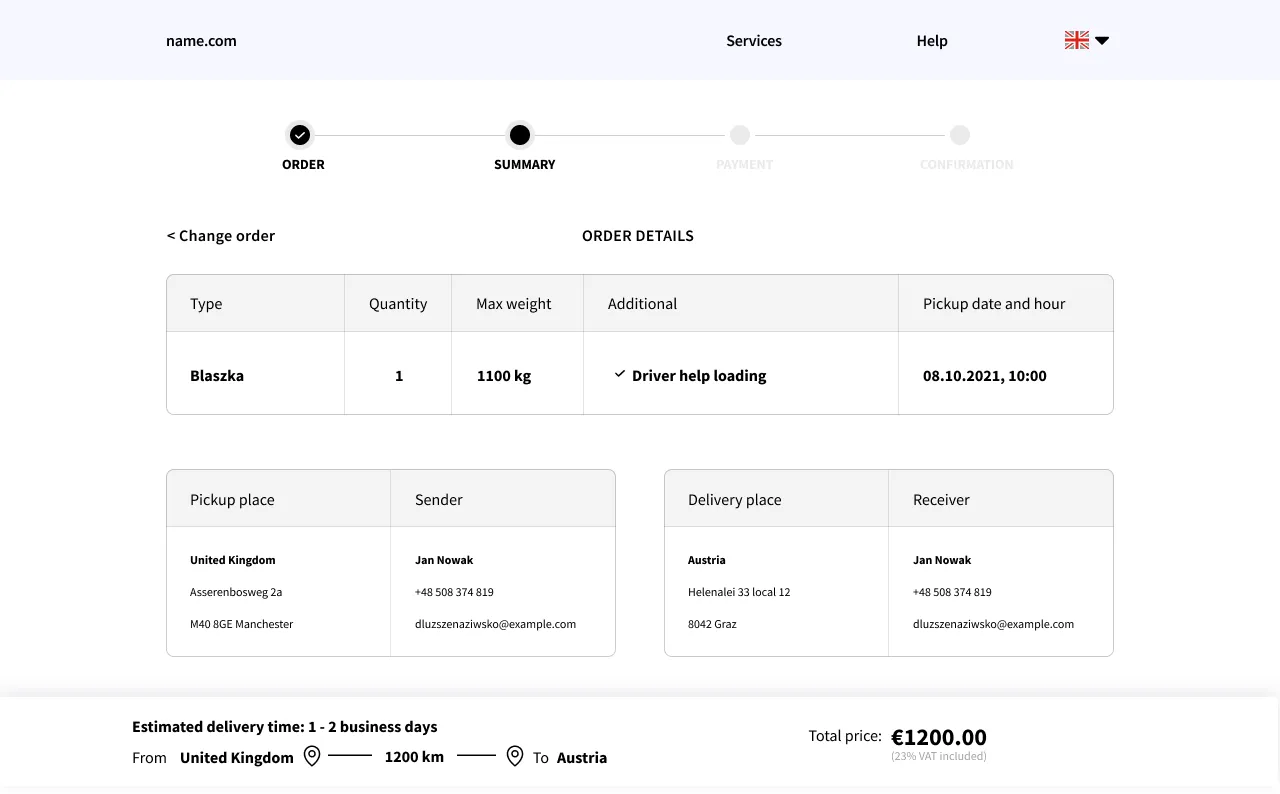1280x794 pixels.
Task: Click the Sender phone +48 508 374 819
Action: pyautogui.click(x=454, y=592)
